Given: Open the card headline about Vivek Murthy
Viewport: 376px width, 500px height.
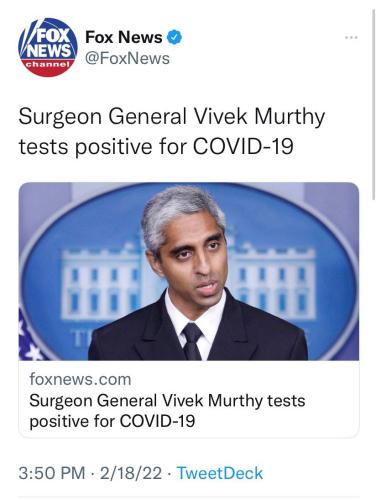Looking at the screenshot, I should pyautogui.click(x=167, y=411).
